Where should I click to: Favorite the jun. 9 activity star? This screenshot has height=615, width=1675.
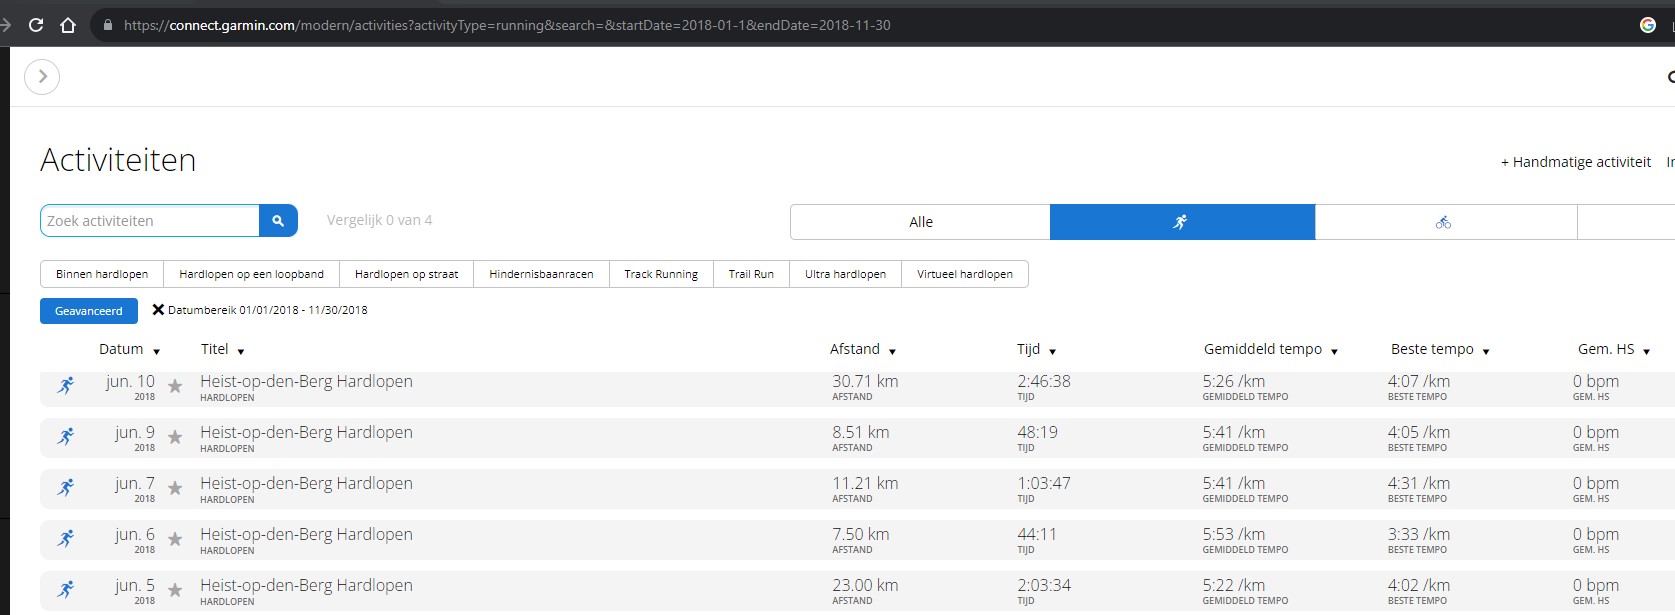(x=175, y=437)
